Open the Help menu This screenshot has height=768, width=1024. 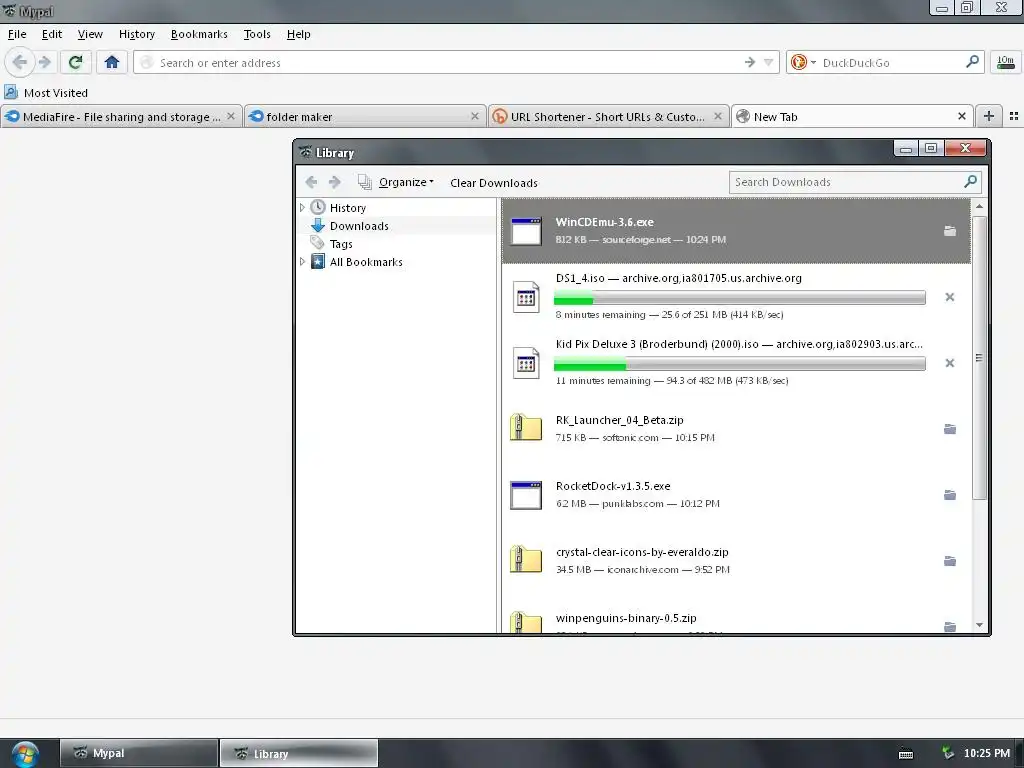tap(298, 34)
